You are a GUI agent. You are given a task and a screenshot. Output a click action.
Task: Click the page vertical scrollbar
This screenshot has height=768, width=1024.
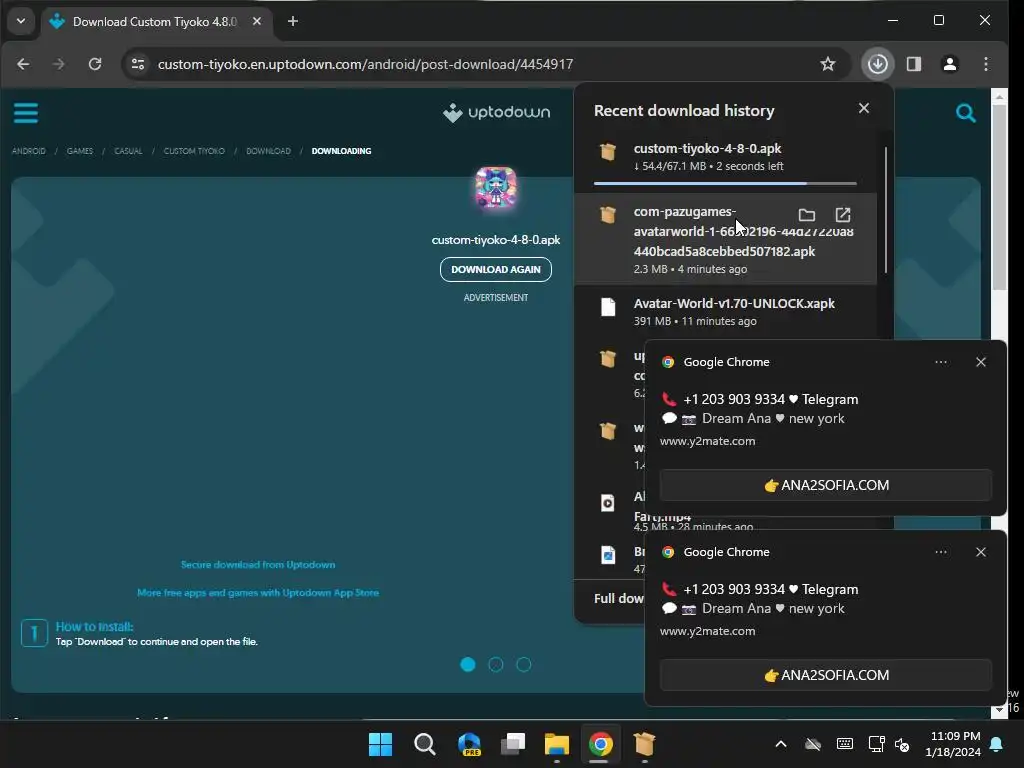pyautogui.click(x=999, y=196)
